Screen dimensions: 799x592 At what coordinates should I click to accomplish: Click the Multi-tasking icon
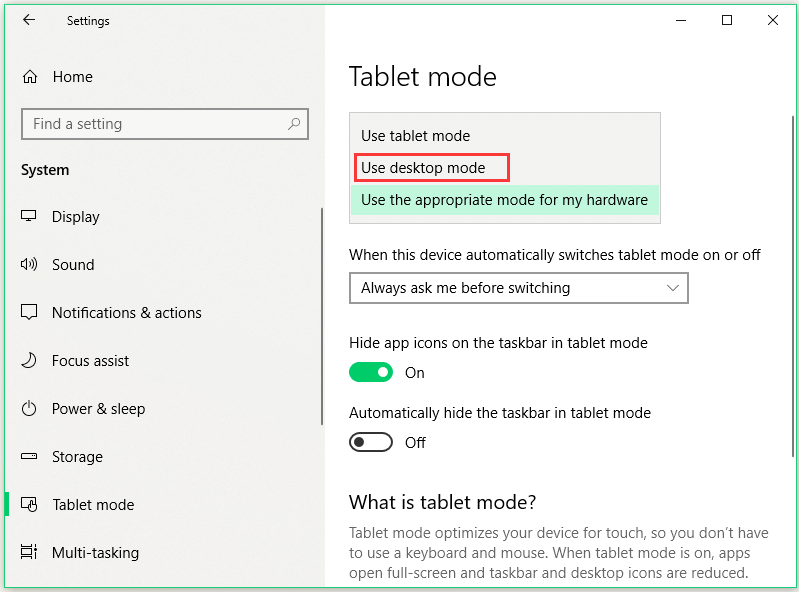(x=29, y=552)
